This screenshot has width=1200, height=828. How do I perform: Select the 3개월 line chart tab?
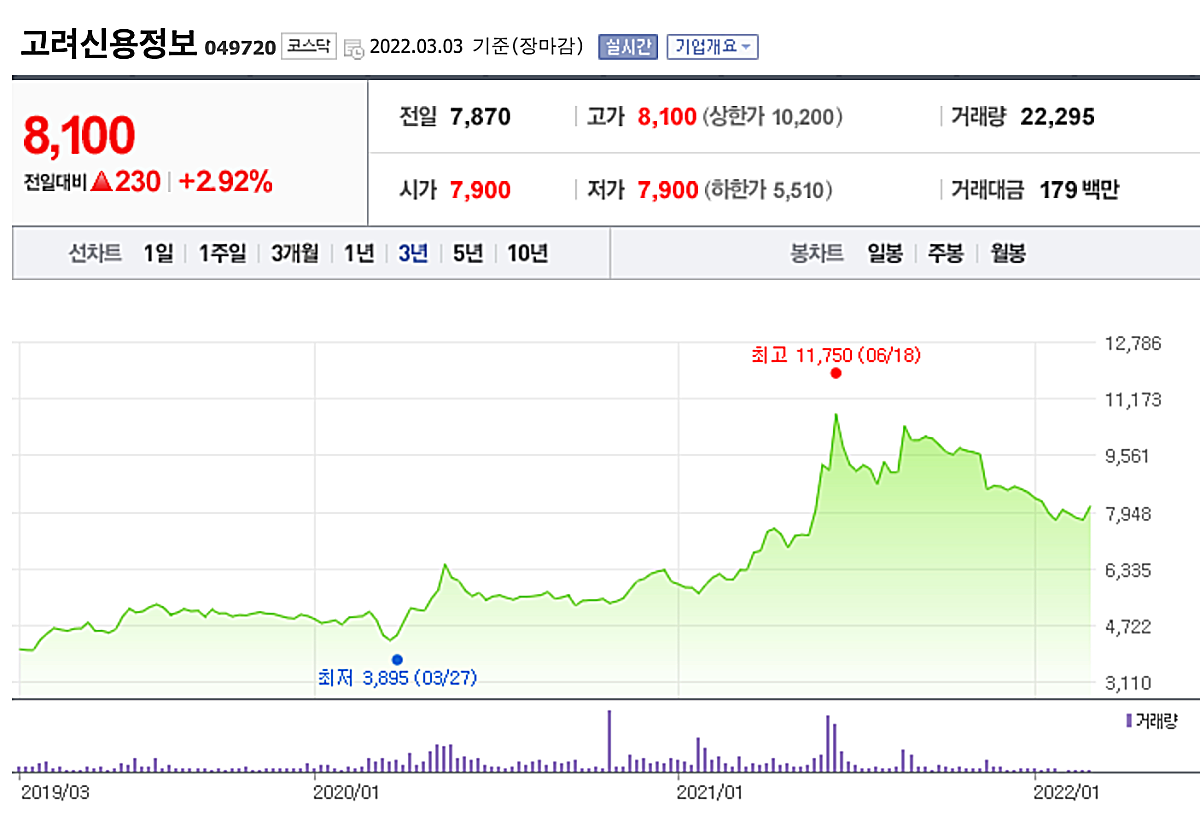click(x=294, y=253)
